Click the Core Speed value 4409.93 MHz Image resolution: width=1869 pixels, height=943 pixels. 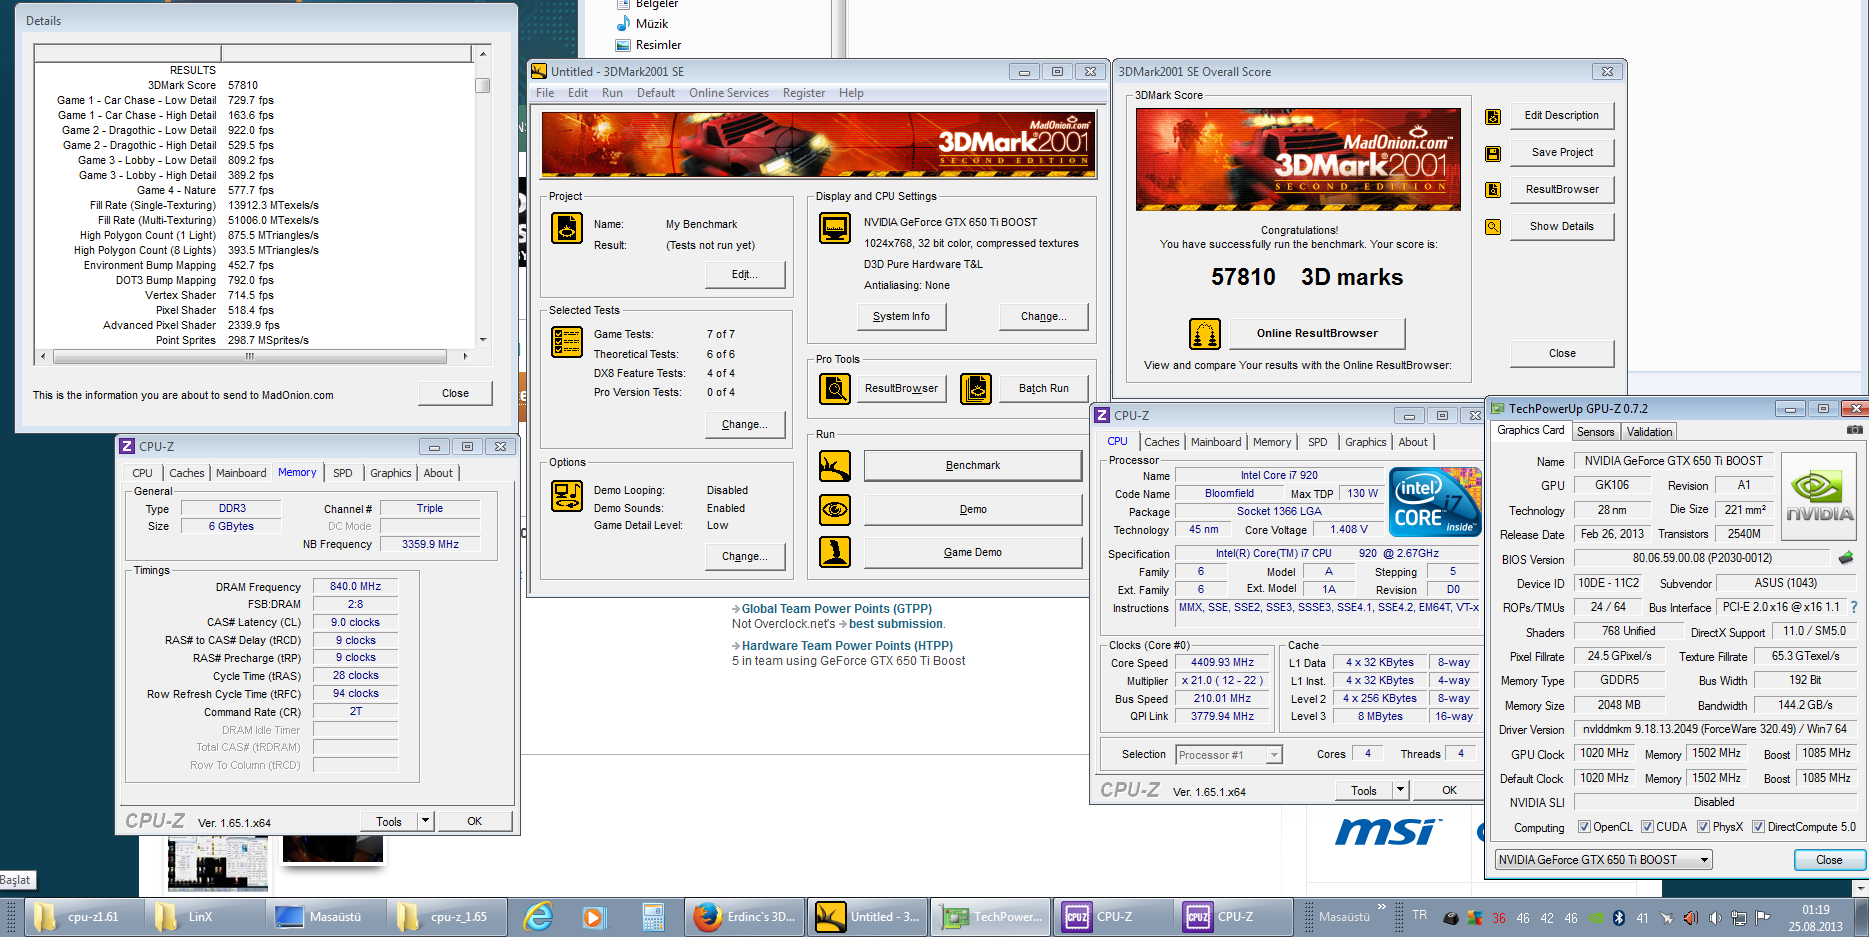click(1222, 663)
